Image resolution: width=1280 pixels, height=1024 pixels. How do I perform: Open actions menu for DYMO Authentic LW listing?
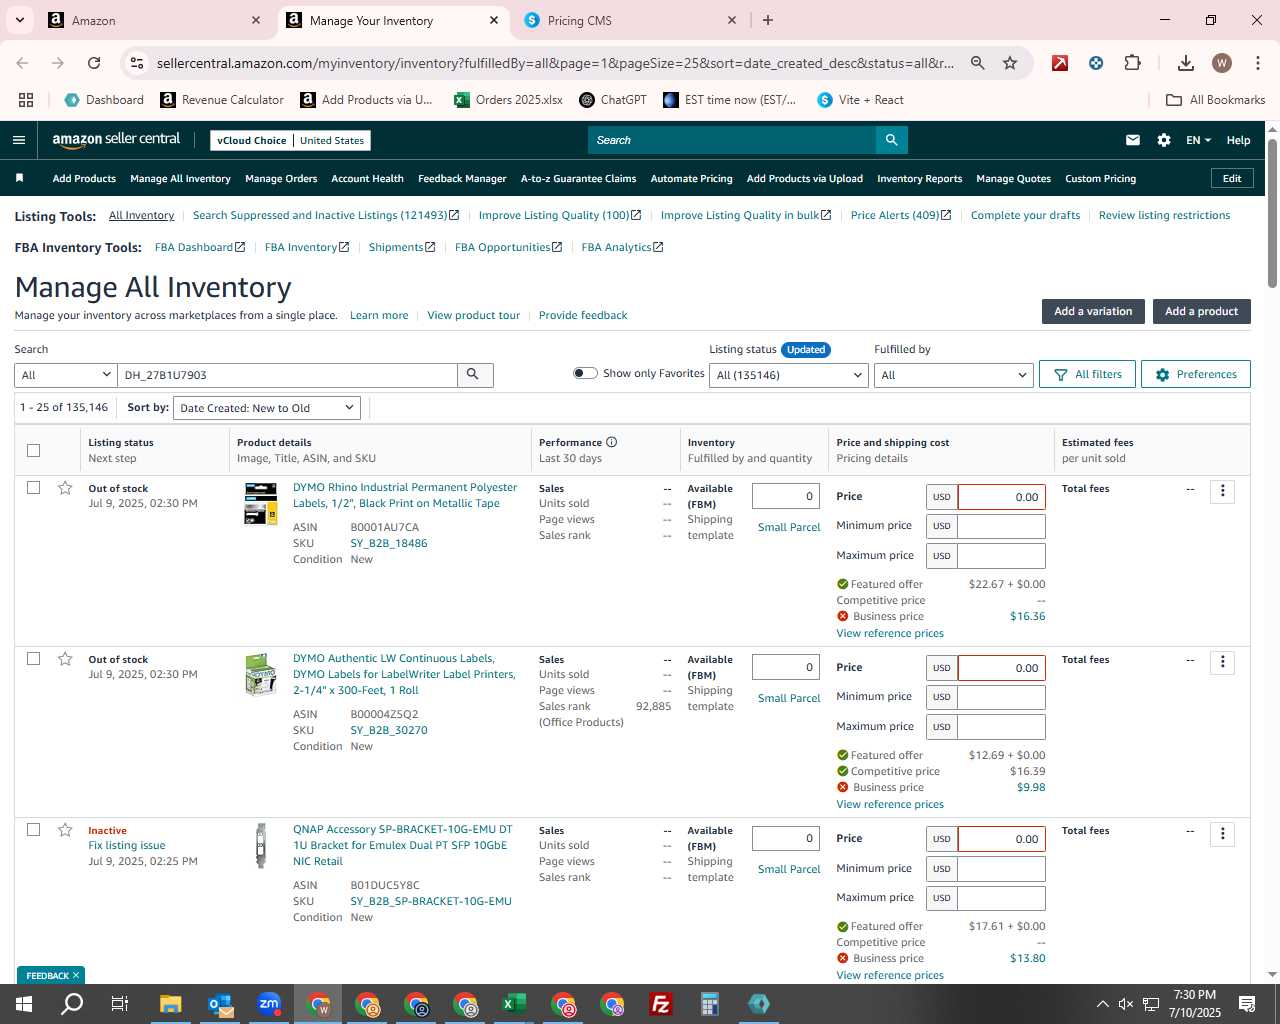(1222, 662)
